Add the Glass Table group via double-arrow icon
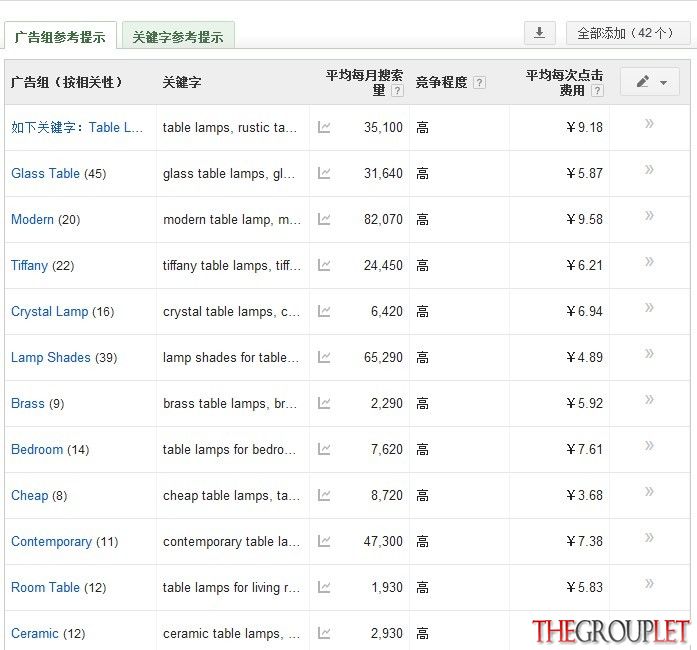Screen dimensions: 697x650 pyautogui.click(x=649, y=169)
